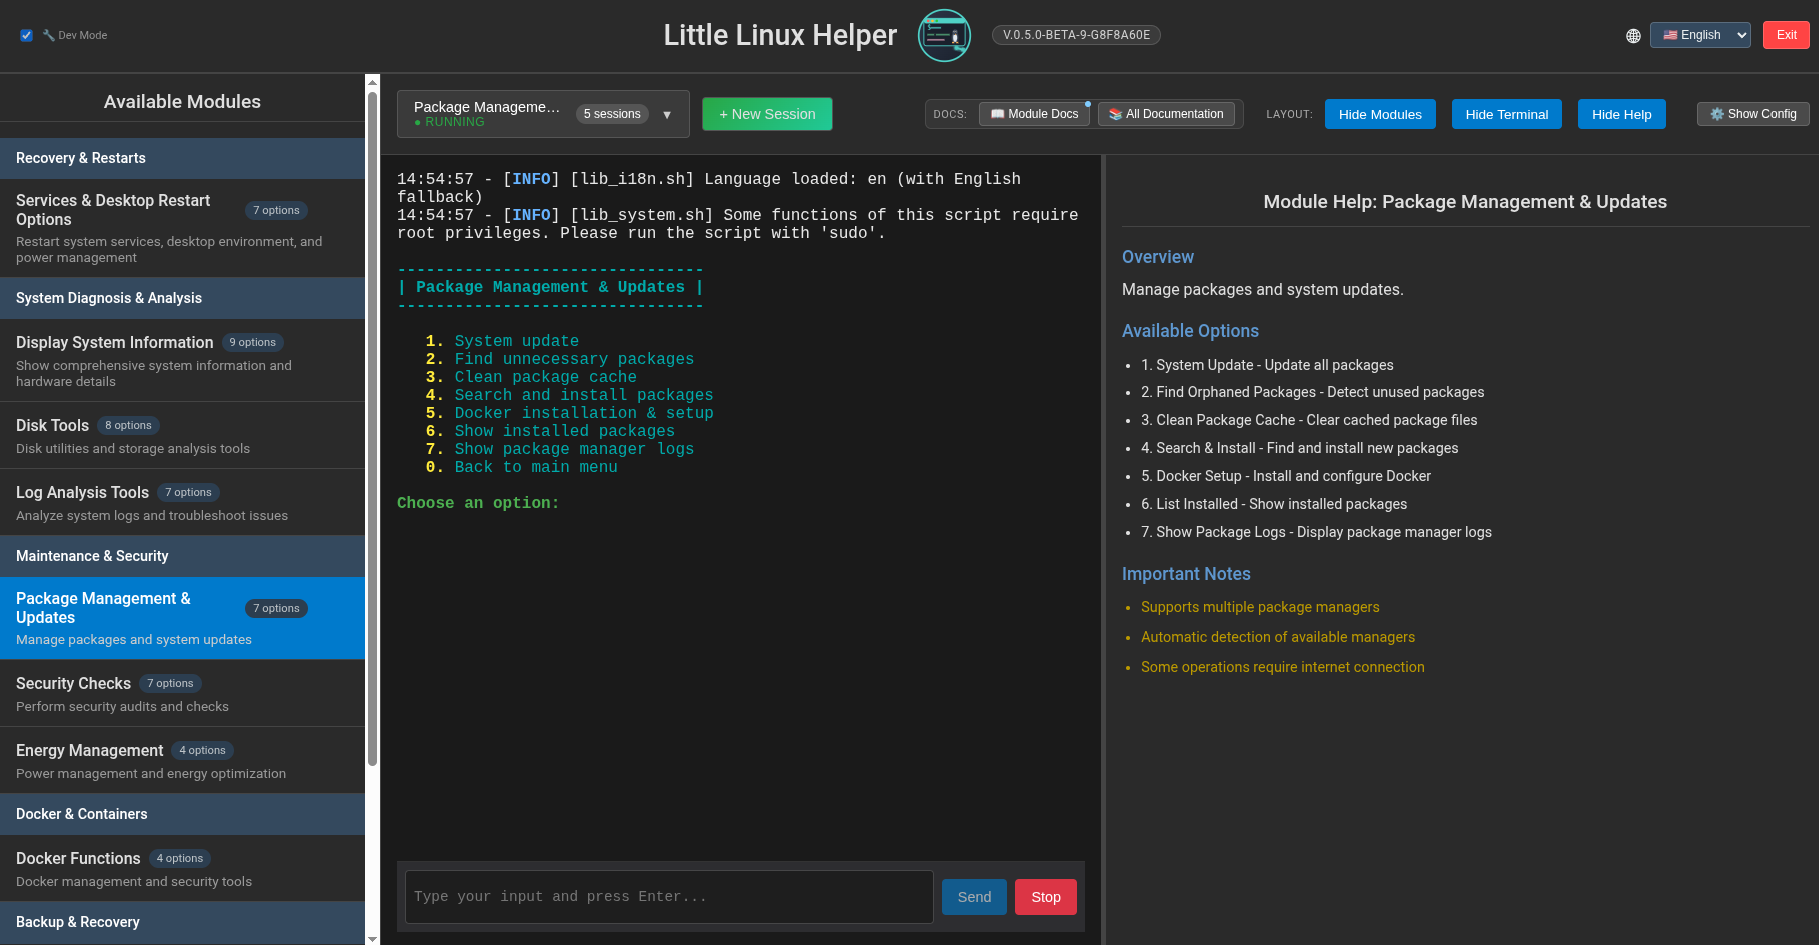Click terminal option 'Clean package cache'
This screenshot has width=1819, height=945.
(545, 377)
